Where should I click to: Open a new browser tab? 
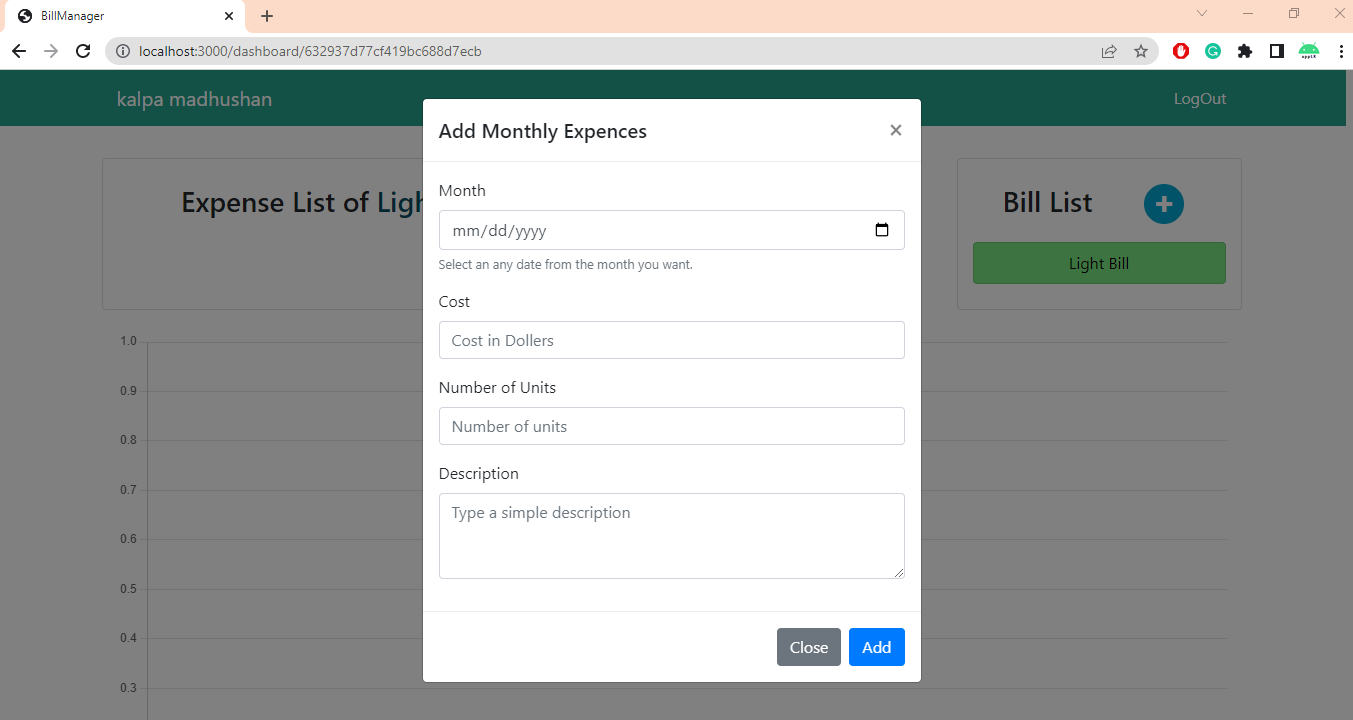coord(266,16)
